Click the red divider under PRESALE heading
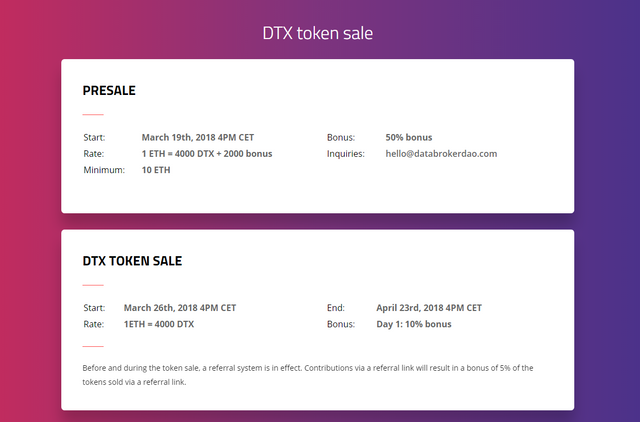Screen dimensions: 640x422 (x=93, y=115)
